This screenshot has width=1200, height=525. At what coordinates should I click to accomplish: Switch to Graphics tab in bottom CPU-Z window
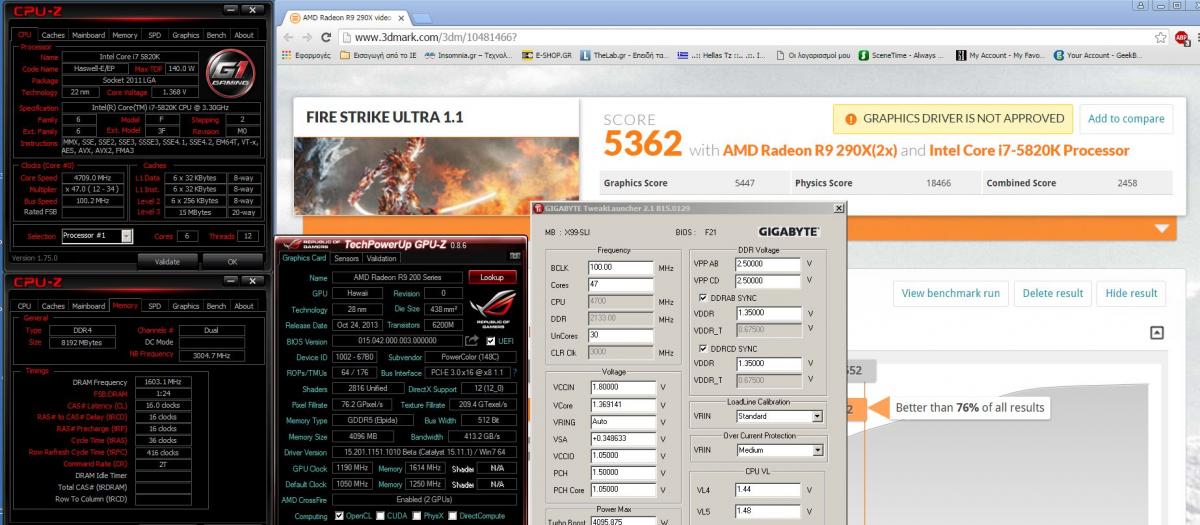(x=185, y=306)
